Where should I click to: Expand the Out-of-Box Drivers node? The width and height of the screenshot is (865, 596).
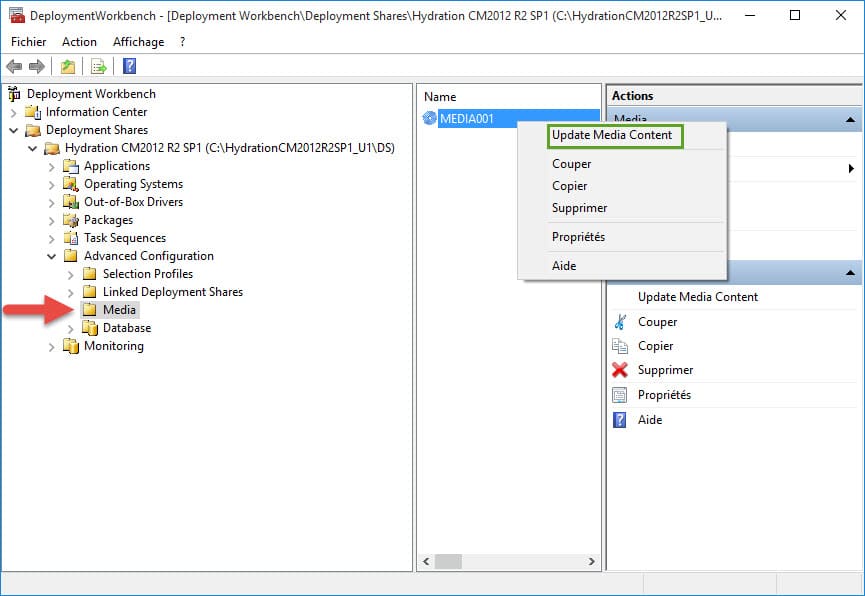52,203
